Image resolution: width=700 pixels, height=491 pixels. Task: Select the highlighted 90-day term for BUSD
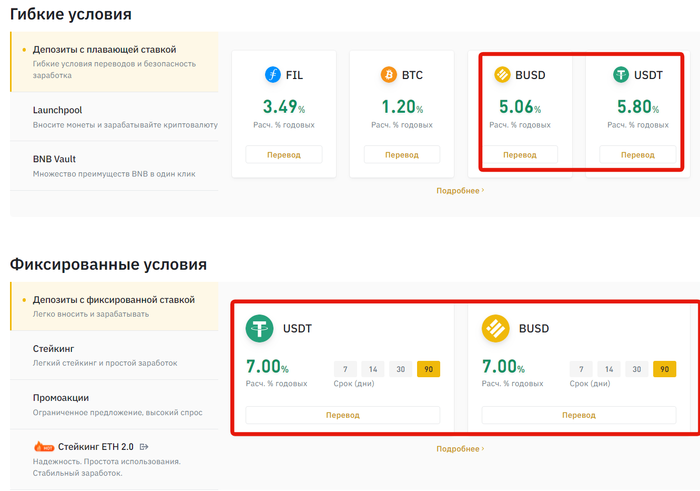click(x=664, y=369)
